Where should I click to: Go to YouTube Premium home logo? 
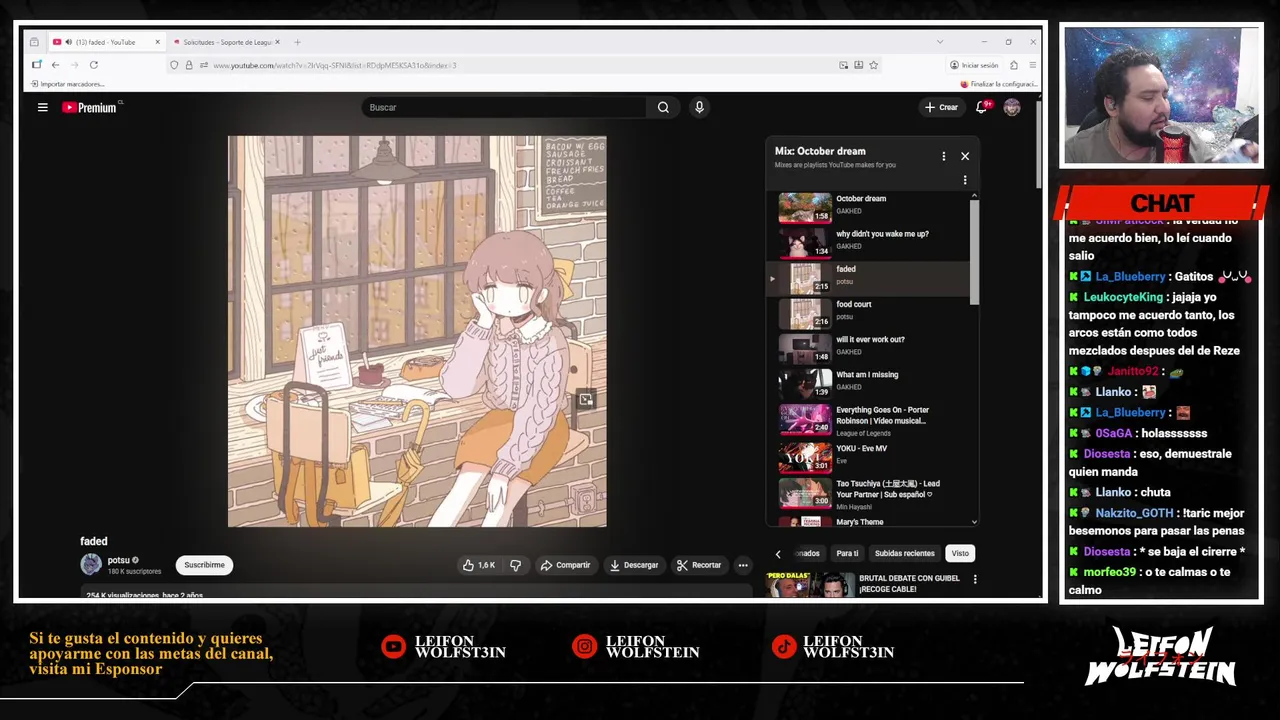click(91, 107)
